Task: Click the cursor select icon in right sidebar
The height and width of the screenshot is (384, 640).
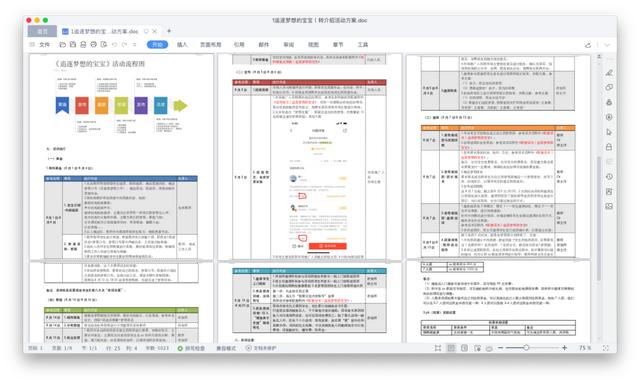Action: click(x=609, y=132)
